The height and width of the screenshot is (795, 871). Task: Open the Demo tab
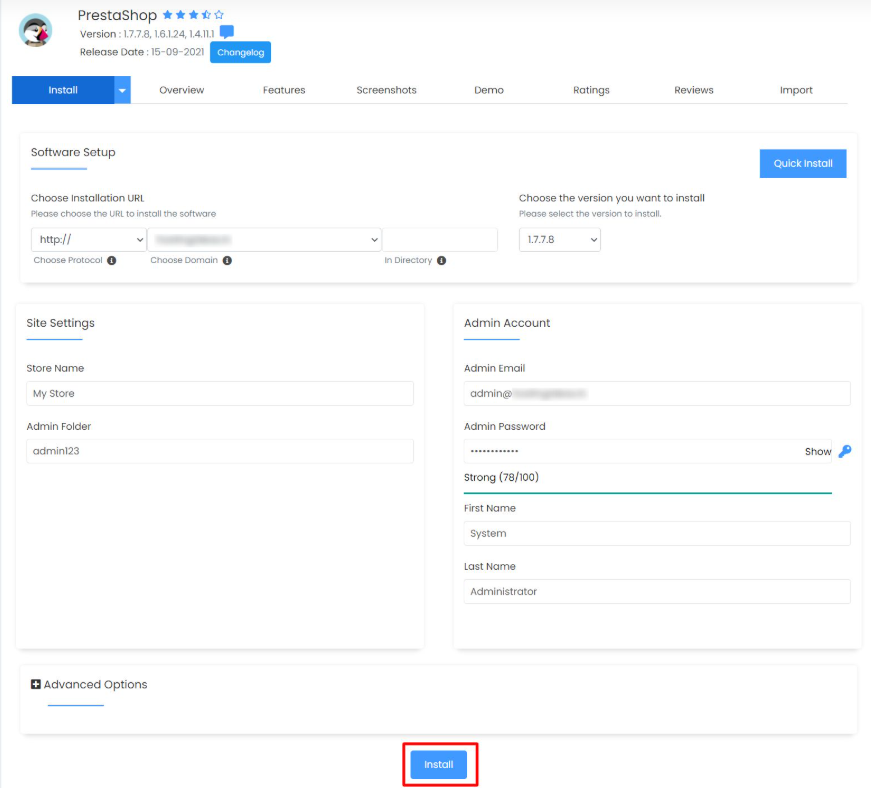click(488, 90)
